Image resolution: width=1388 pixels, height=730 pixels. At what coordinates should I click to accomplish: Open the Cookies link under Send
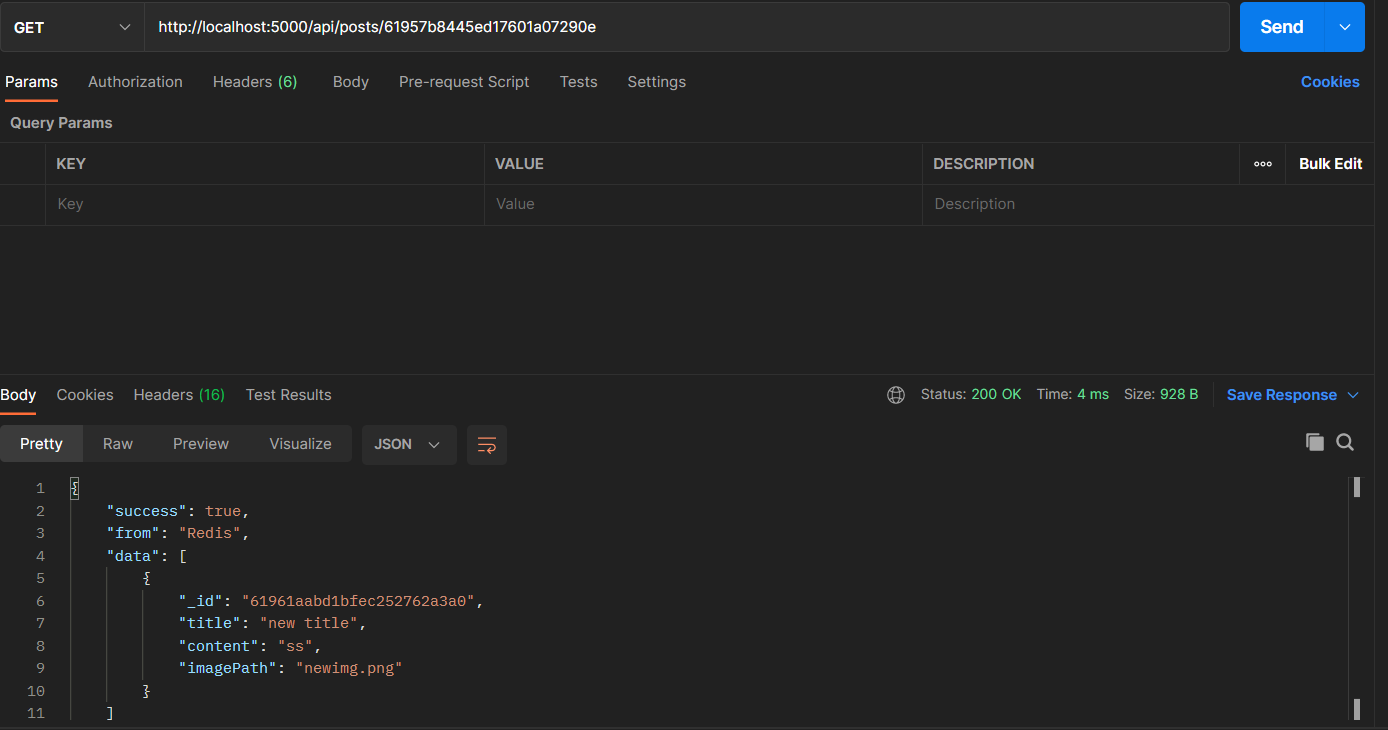[1330, 82]
